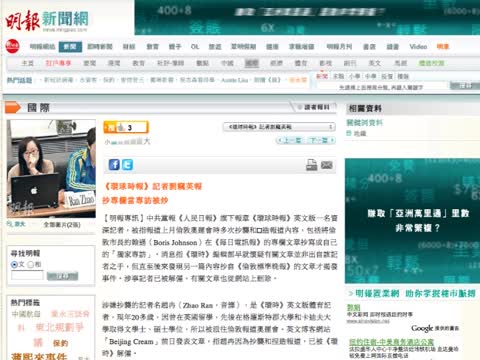
Task: Click 東北規劃 tag in hot tags
Action: coord(59,328)
